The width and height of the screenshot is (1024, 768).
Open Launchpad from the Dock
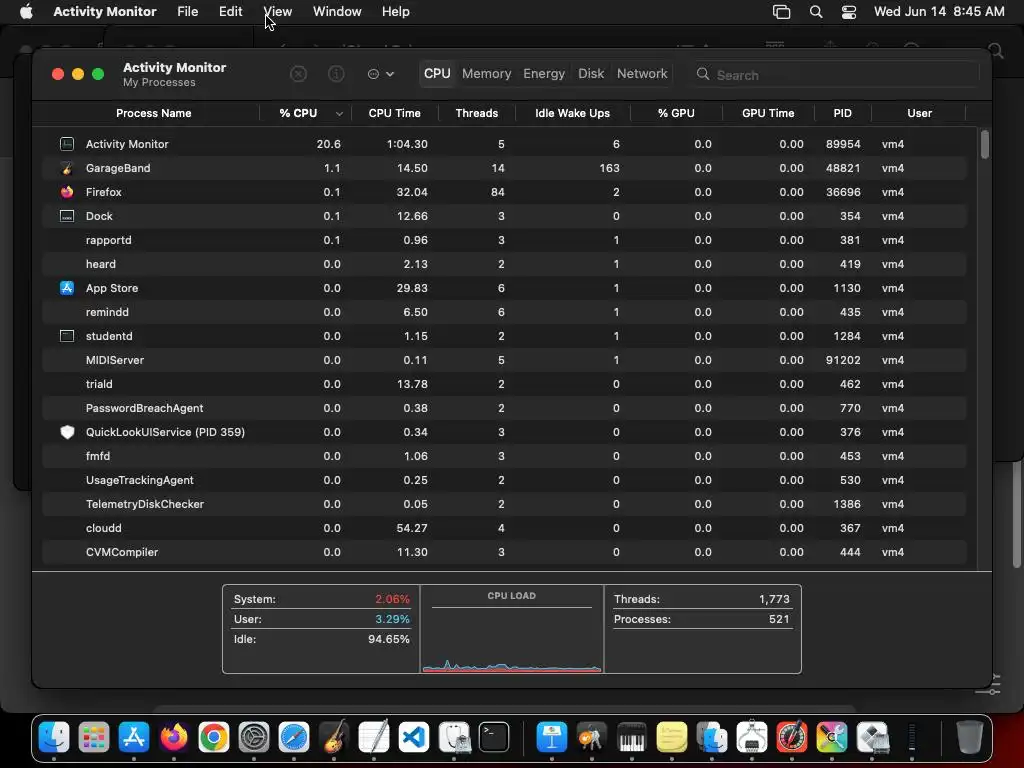[x=94, y=738]
